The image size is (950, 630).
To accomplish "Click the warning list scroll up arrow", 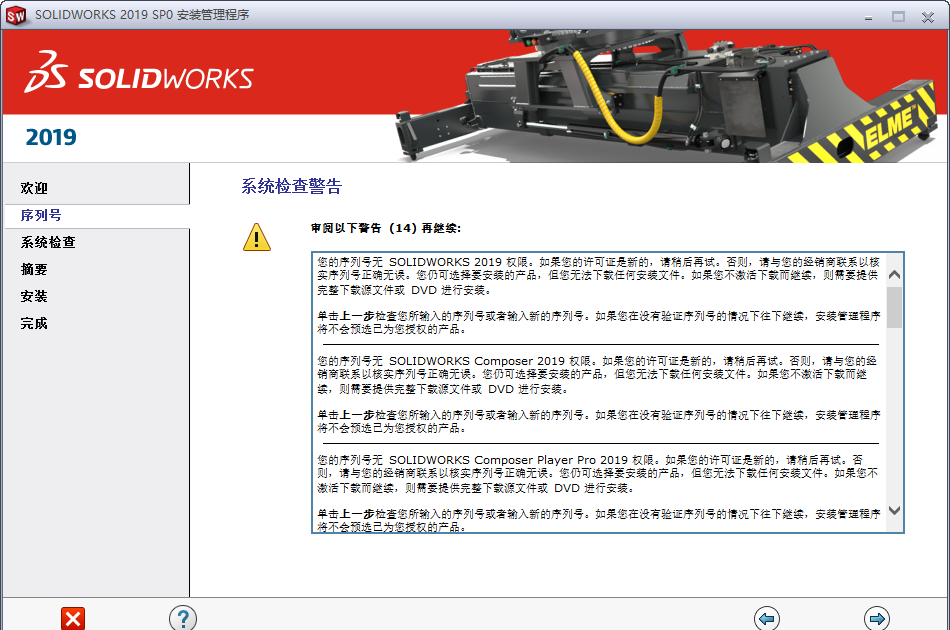I will [x=894, y=274].
